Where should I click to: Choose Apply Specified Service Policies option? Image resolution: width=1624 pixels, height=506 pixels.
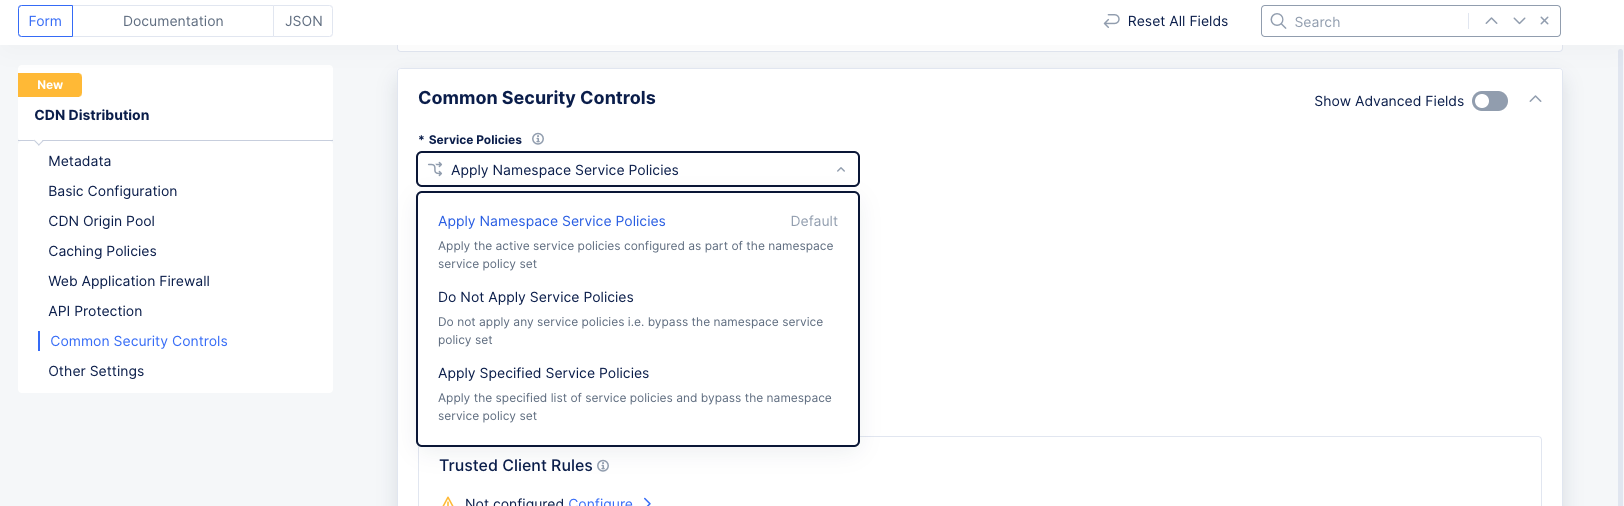point(543,373)
